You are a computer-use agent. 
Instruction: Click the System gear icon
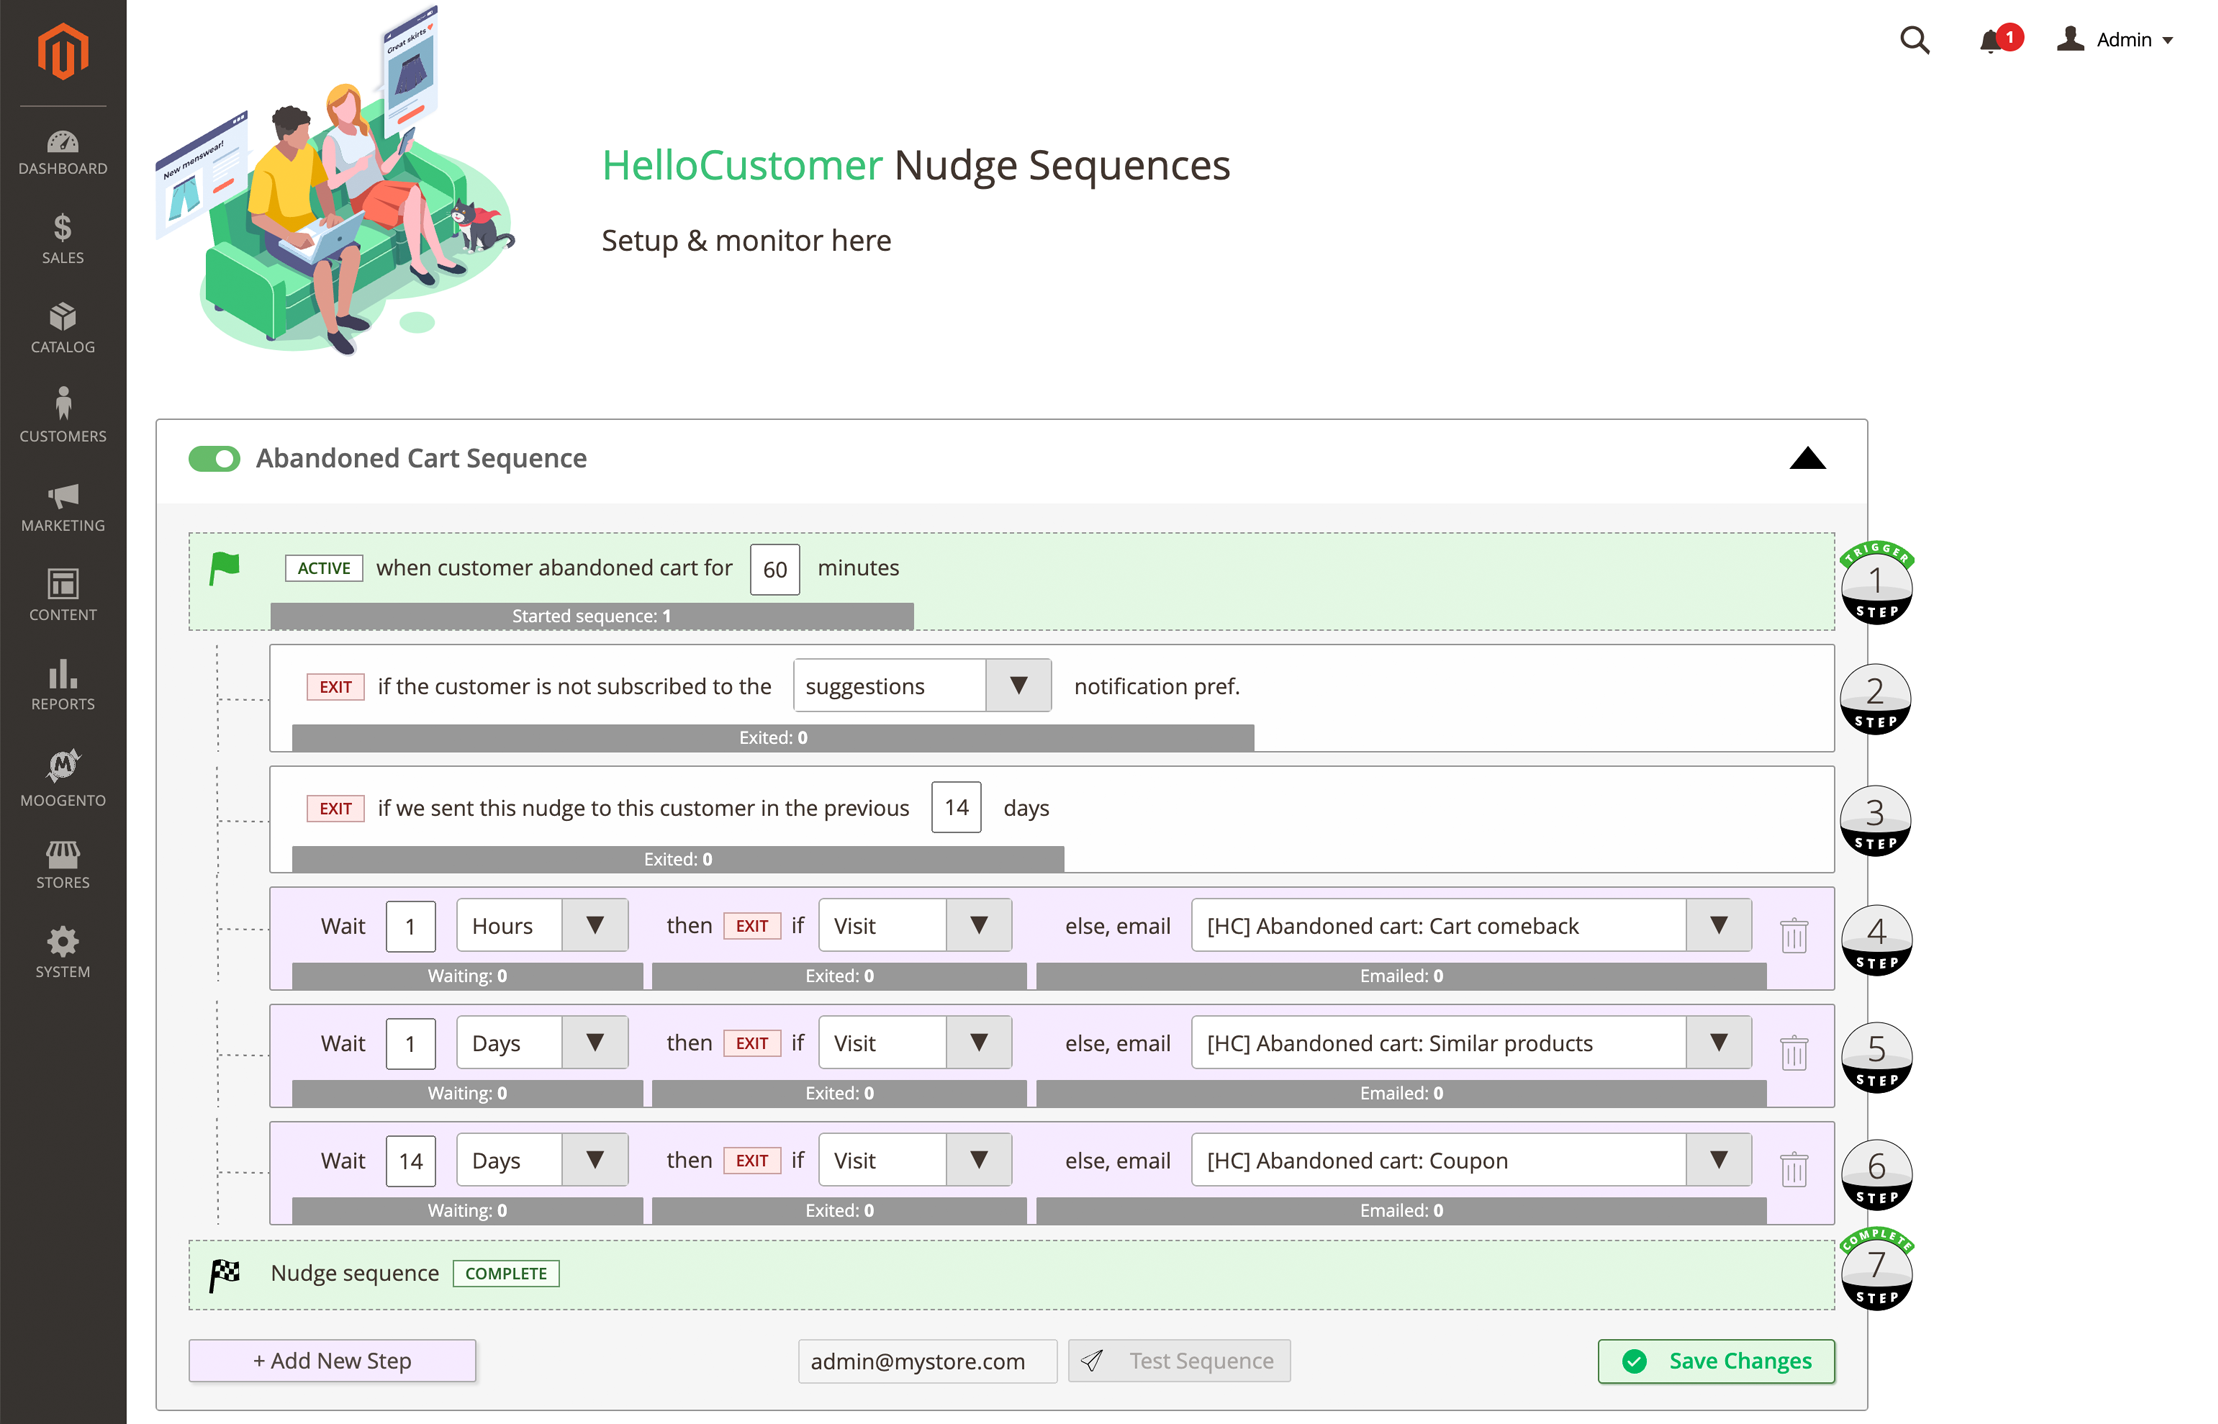click(x=62, y=943)
